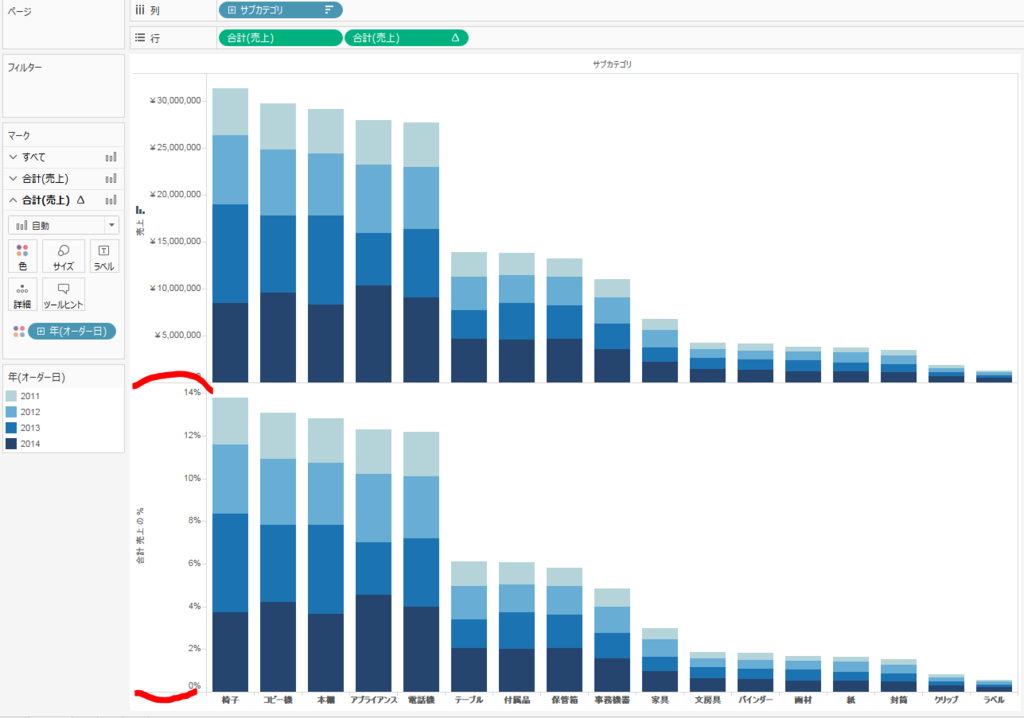
Task: Click the ¥30,000,000 axis tick label
Action: [175, 101]
